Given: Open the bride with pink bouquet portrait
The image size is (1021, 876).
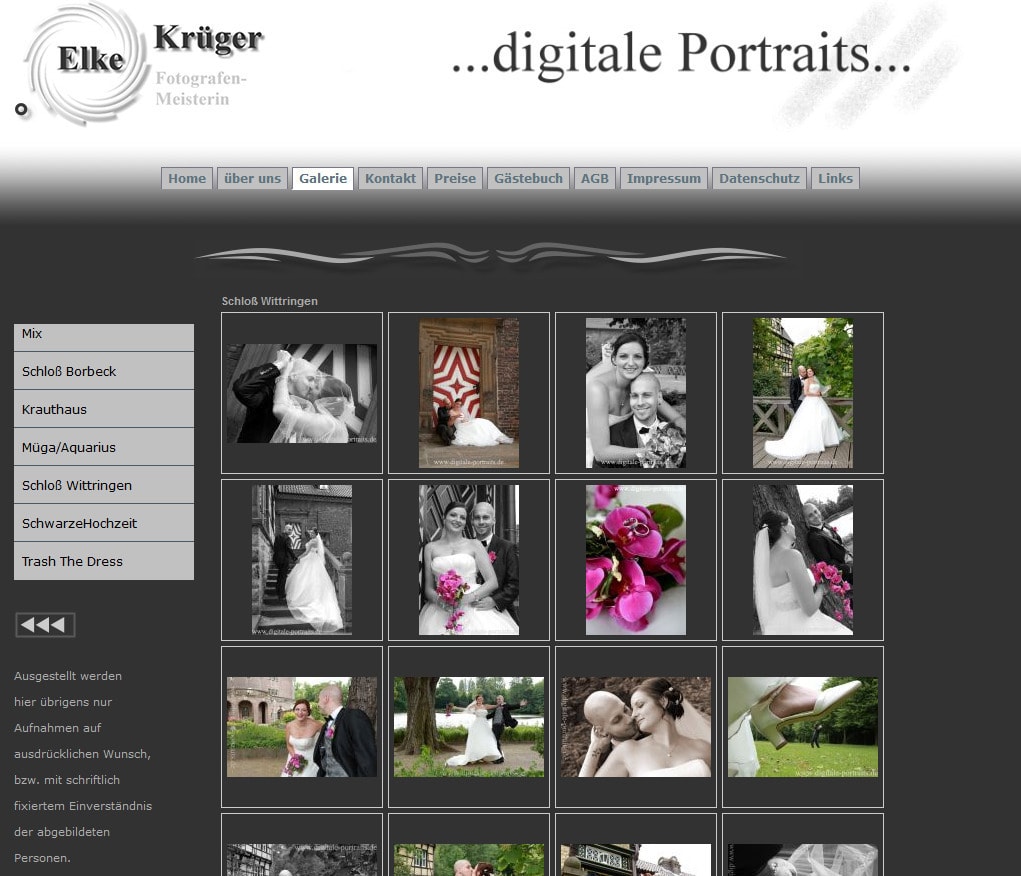Looking at the screenshot, I should tap(469, 560).
